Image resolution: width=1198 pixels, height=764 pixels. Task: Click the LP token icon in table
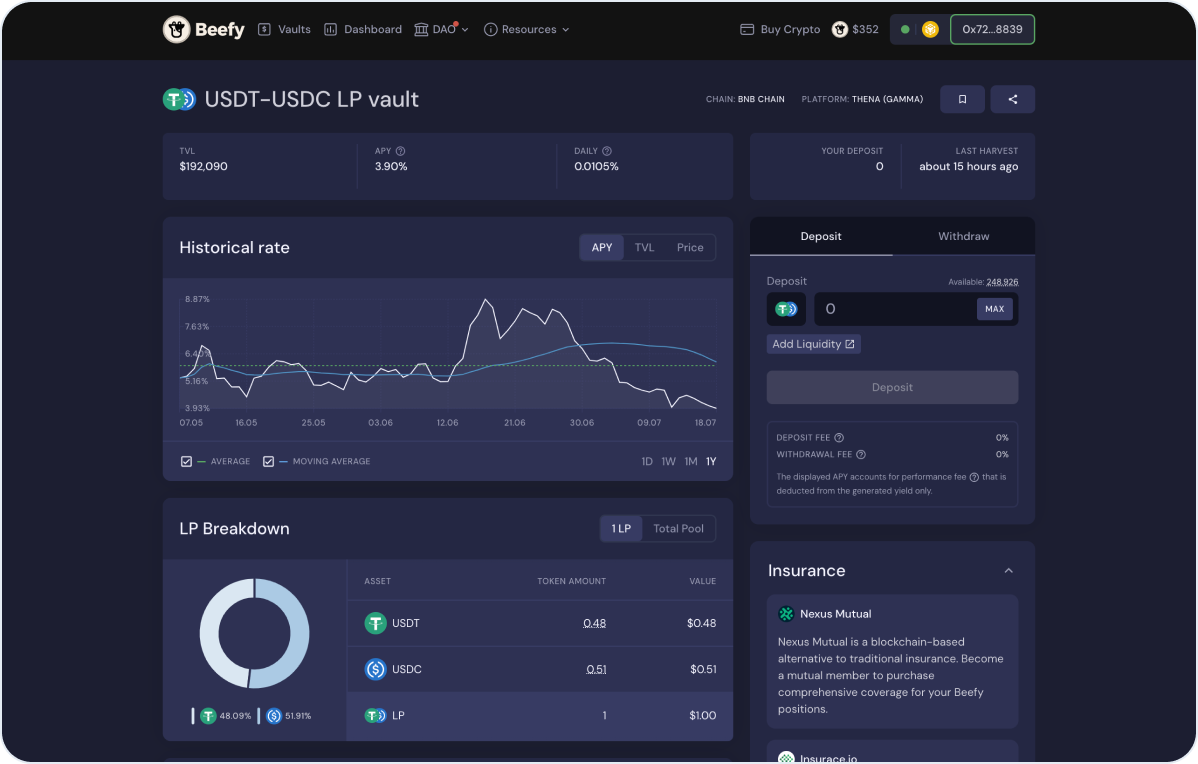pyautogui.click(x=375, y=716)
